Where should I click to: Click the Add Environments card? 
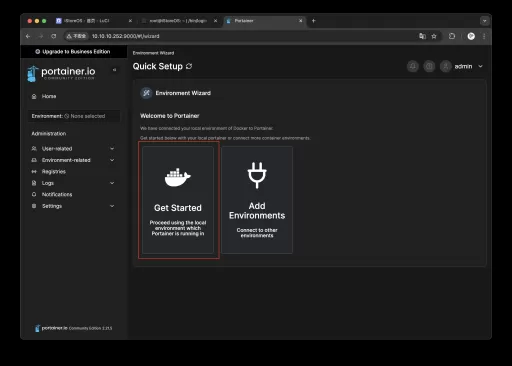[257, 200]
